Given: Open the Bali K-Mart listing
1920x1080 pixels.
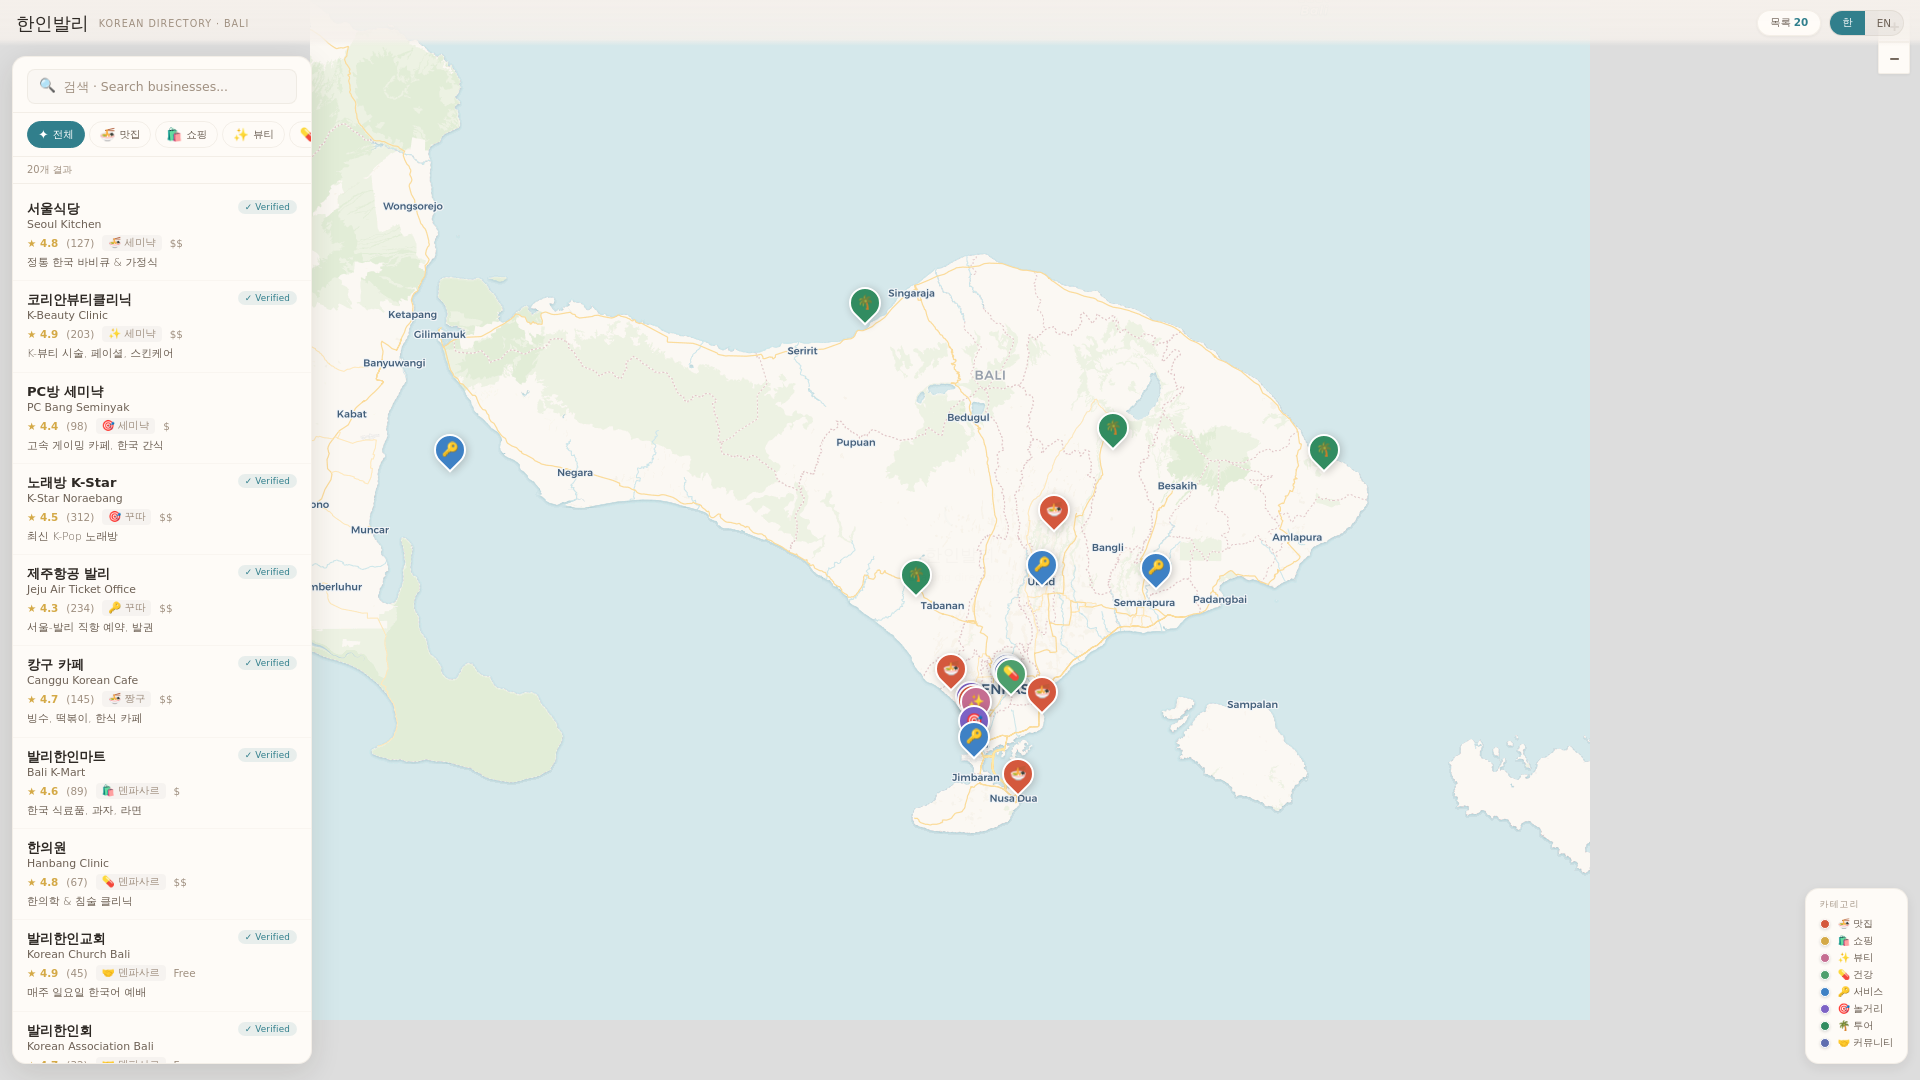Looking at the screenshot, I should click(162, 783).
